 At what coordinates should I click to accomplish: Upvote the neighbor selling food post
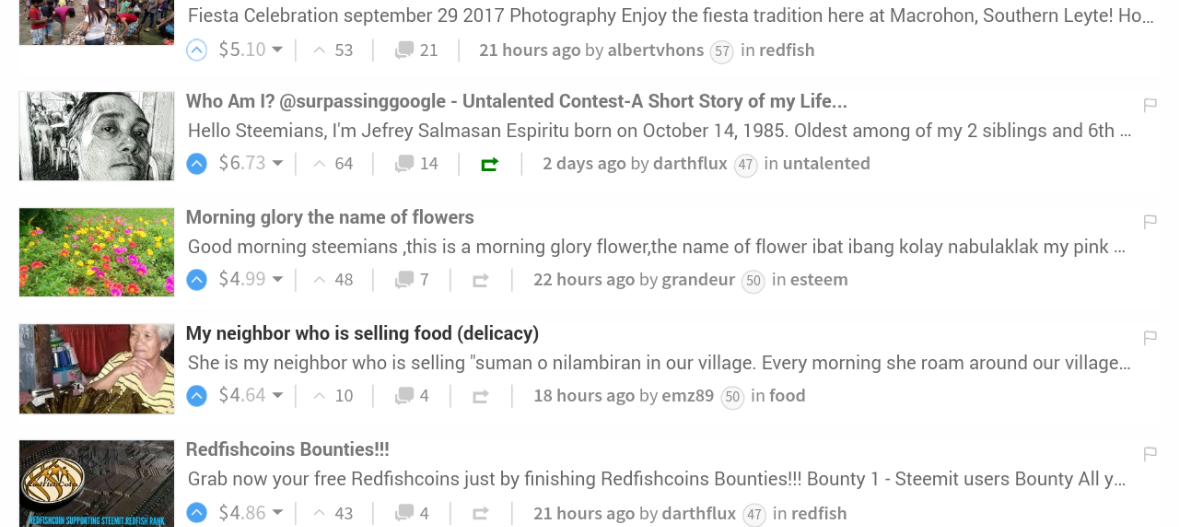[198, 396]
